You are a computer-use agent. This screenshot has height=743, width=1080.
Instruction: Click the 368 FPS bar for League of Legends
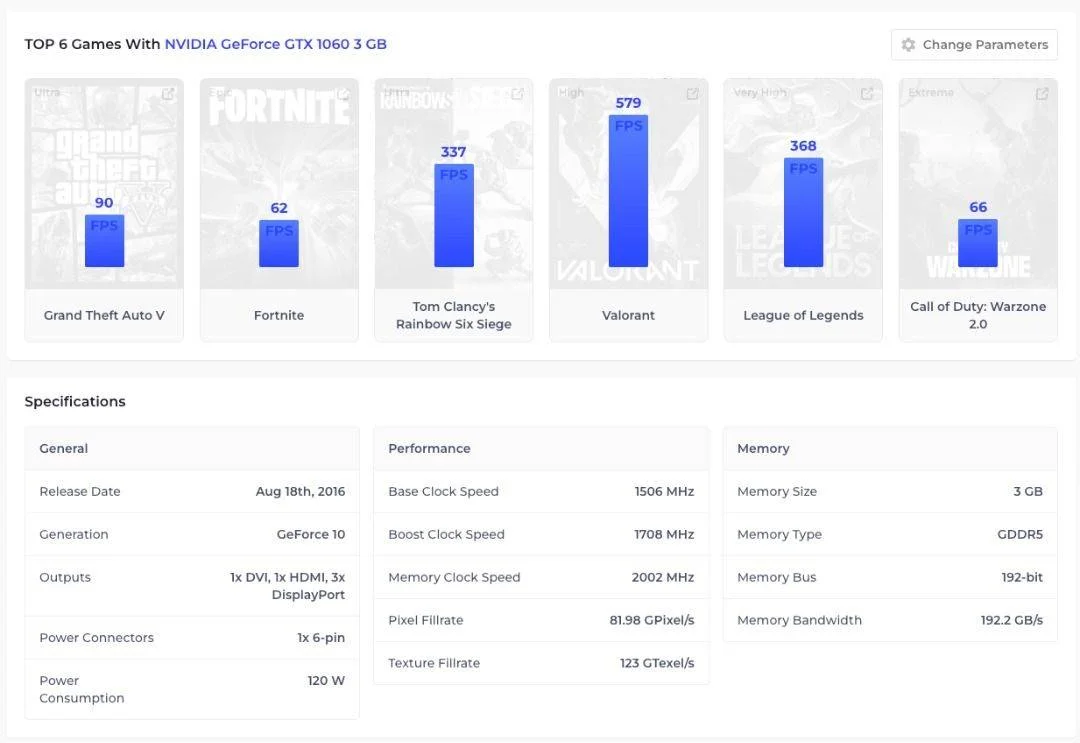click(x=803, y=212)
